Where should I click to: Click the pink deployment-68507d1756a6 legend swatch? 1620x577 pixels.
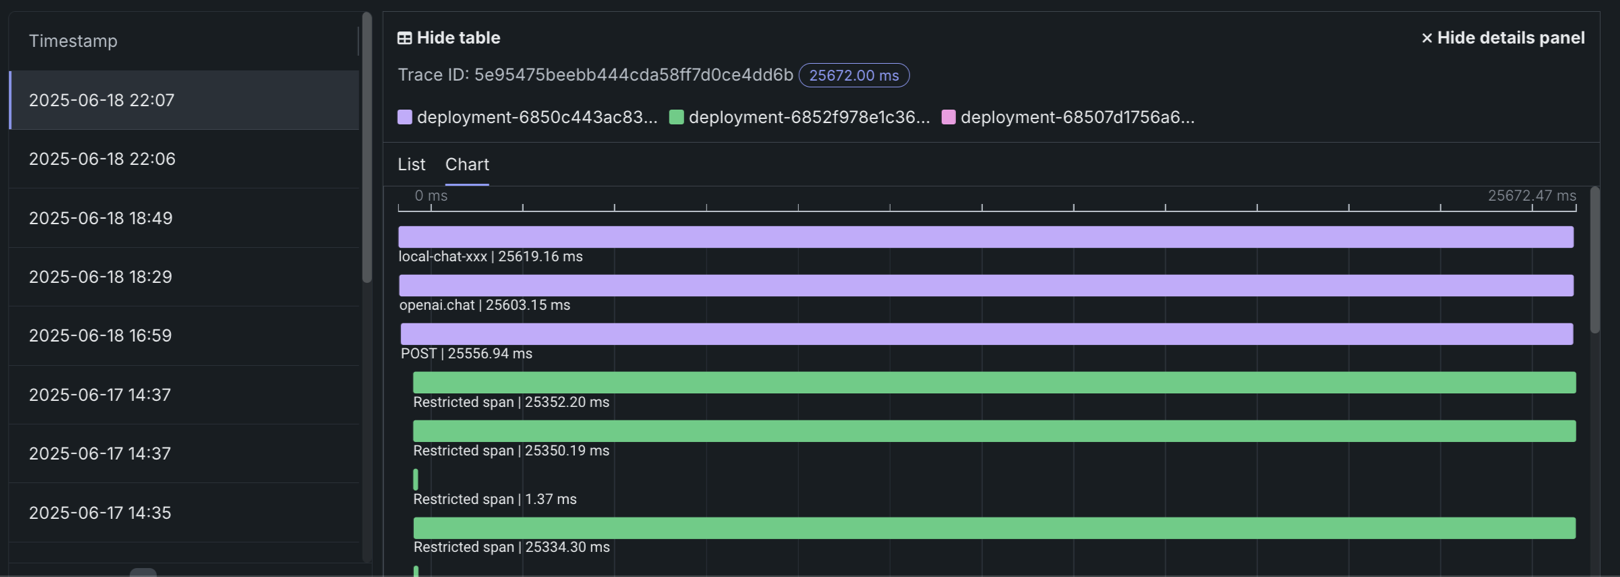tap(948, 117)
